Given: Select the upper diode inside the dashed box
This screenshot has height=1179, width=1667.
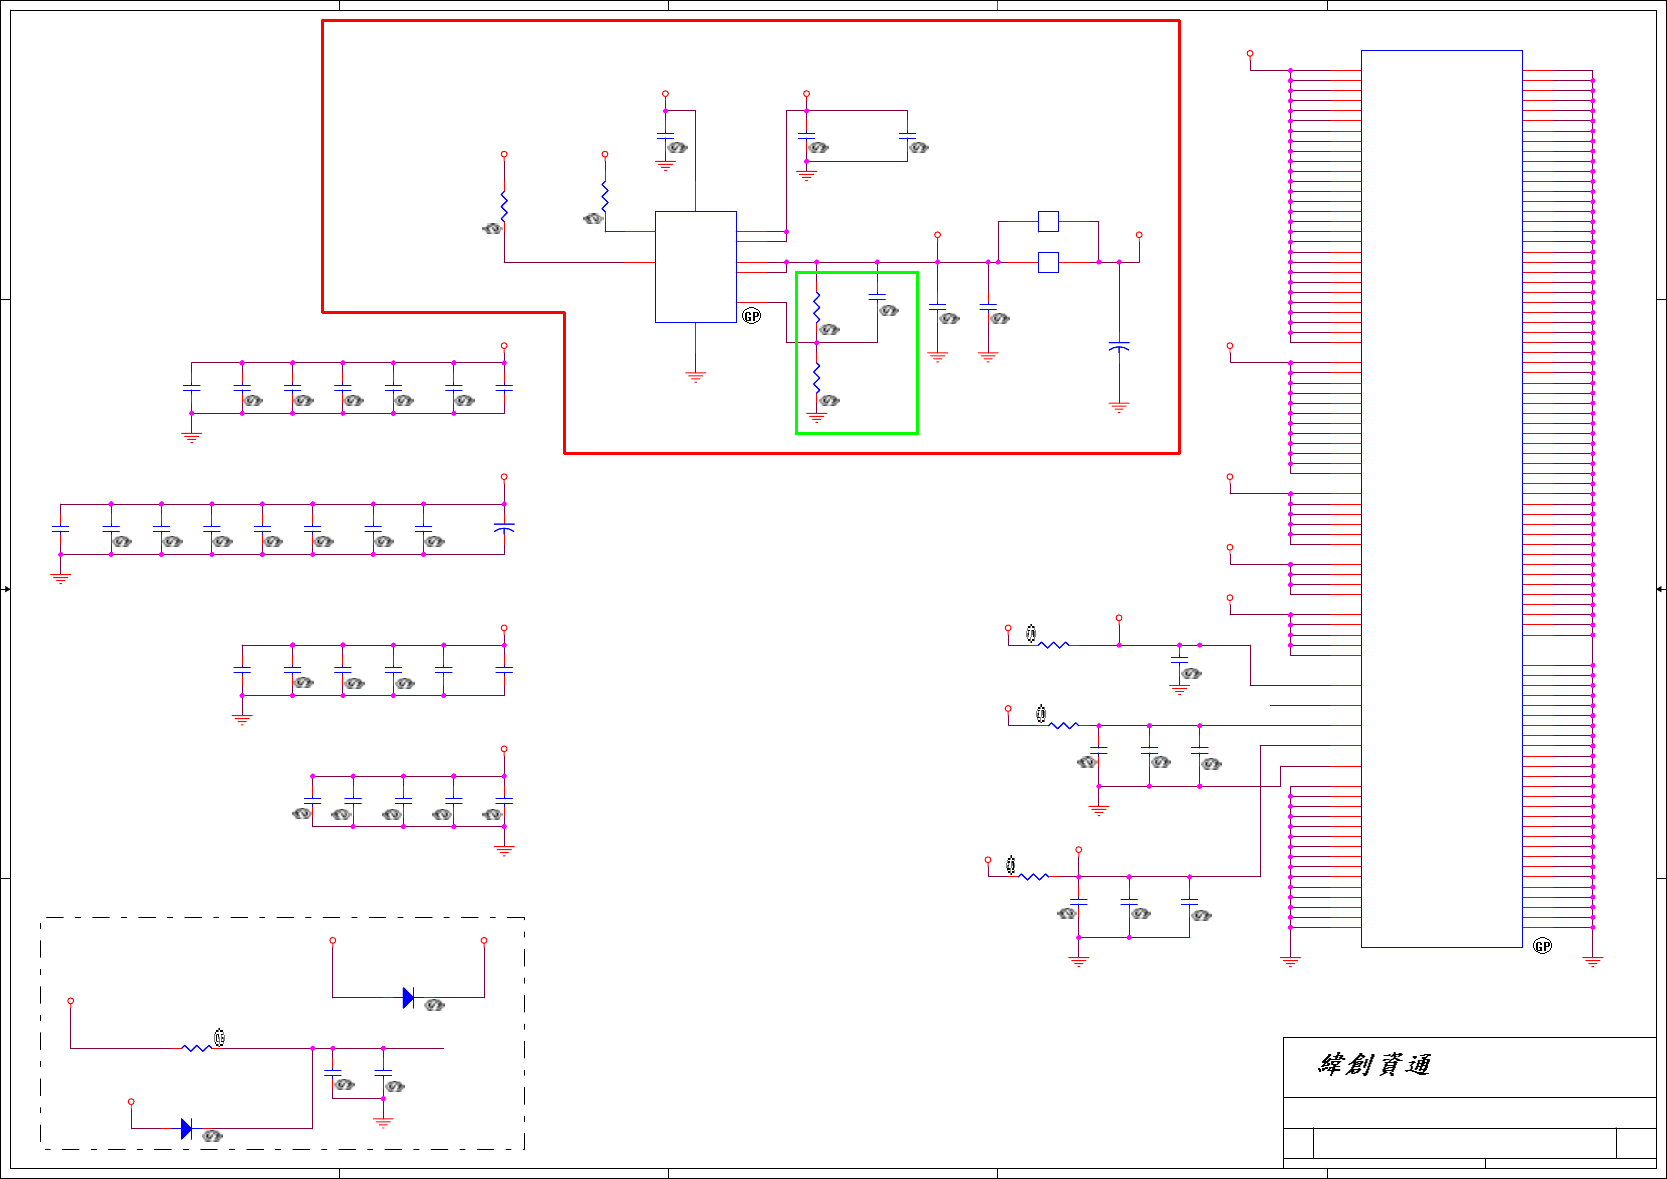Looking at the screenshot, I should pyautogui.click(x=408, y=997).
